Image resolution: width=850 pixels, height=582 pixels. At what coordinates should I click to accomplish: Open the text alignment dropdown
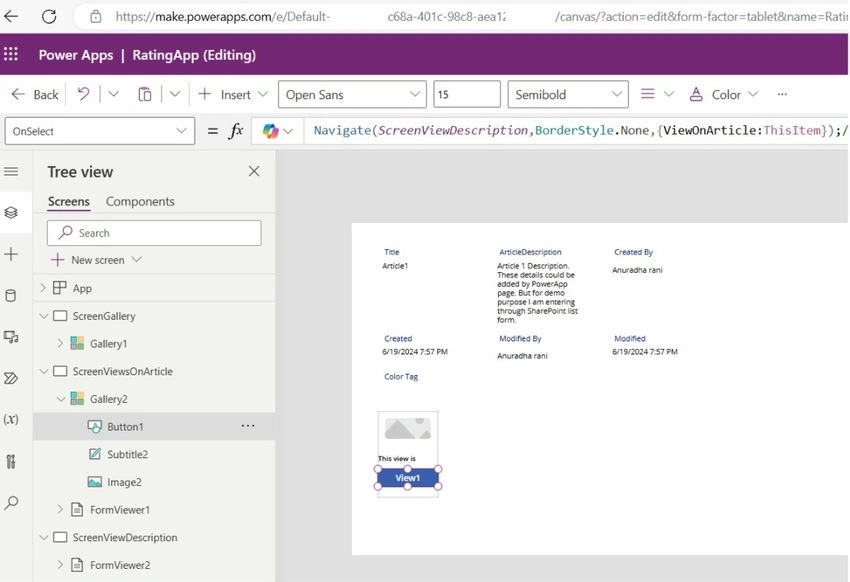656,94
